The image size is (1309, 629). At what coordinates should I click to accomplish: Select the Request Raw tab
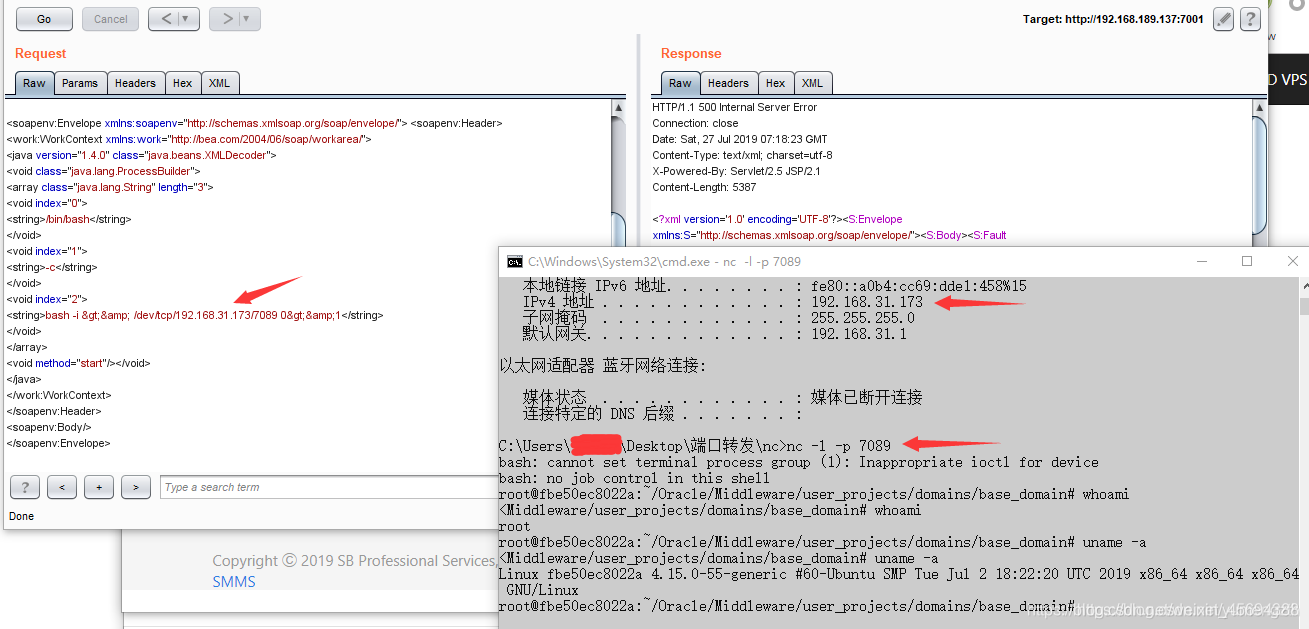pos(34,83)
